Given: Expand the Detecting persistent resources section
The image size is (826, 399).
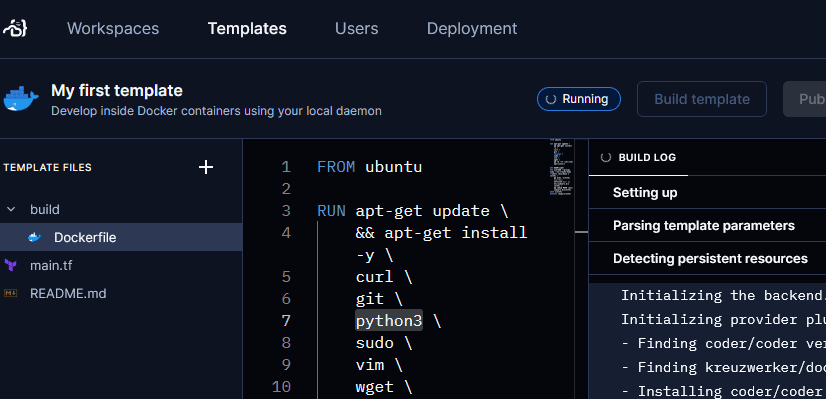Looking at the screenshot, I should [x=707, y=259].
